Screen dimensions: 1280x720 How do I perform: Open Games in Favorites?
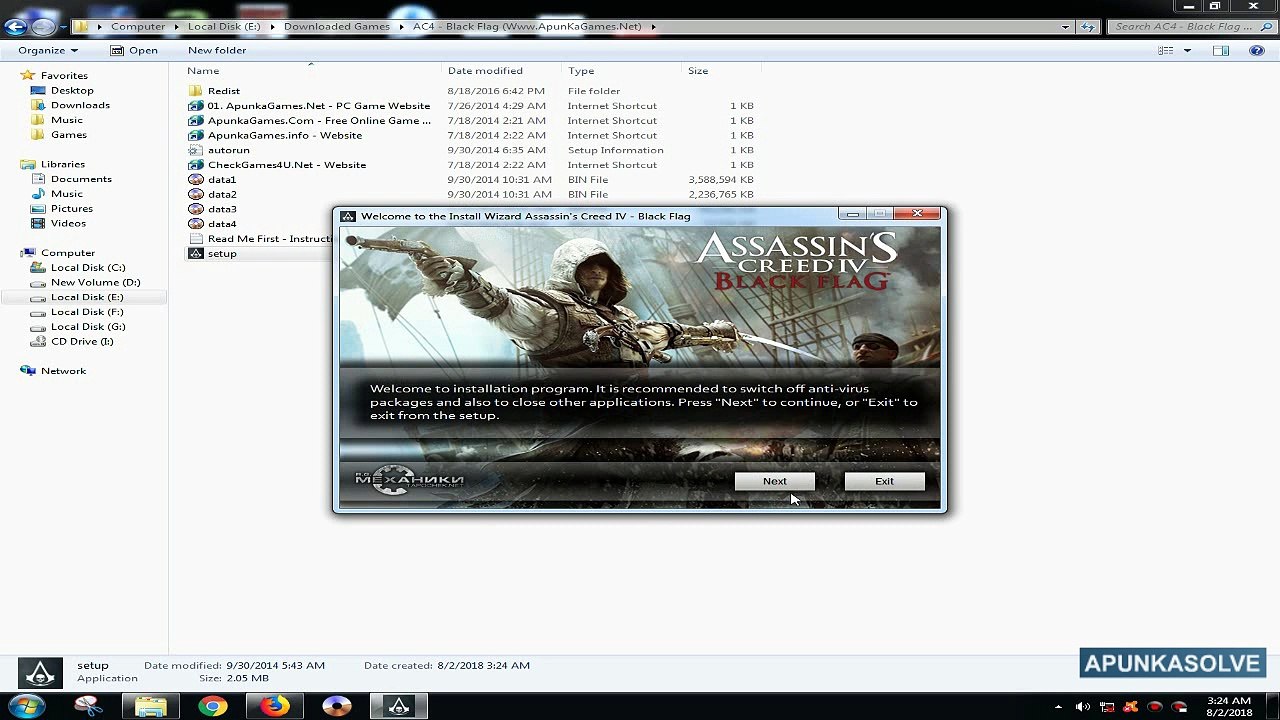coord(69,135)
